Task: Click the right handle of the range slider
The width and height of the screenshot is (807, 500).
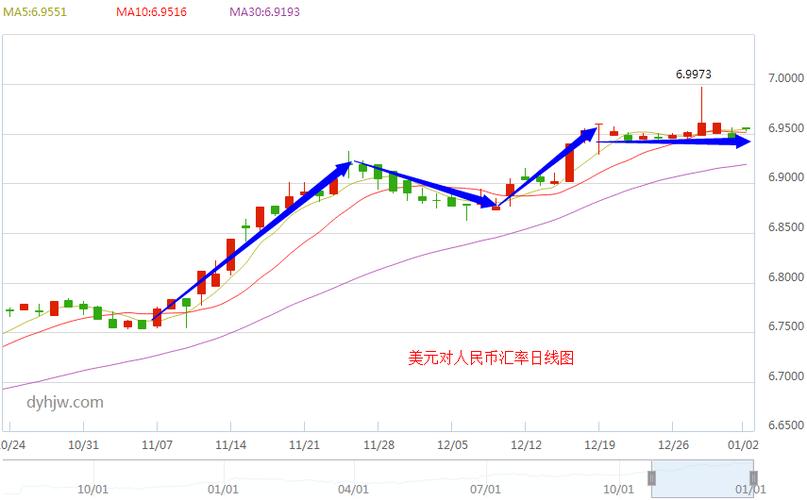Action: tap(753, 478)
